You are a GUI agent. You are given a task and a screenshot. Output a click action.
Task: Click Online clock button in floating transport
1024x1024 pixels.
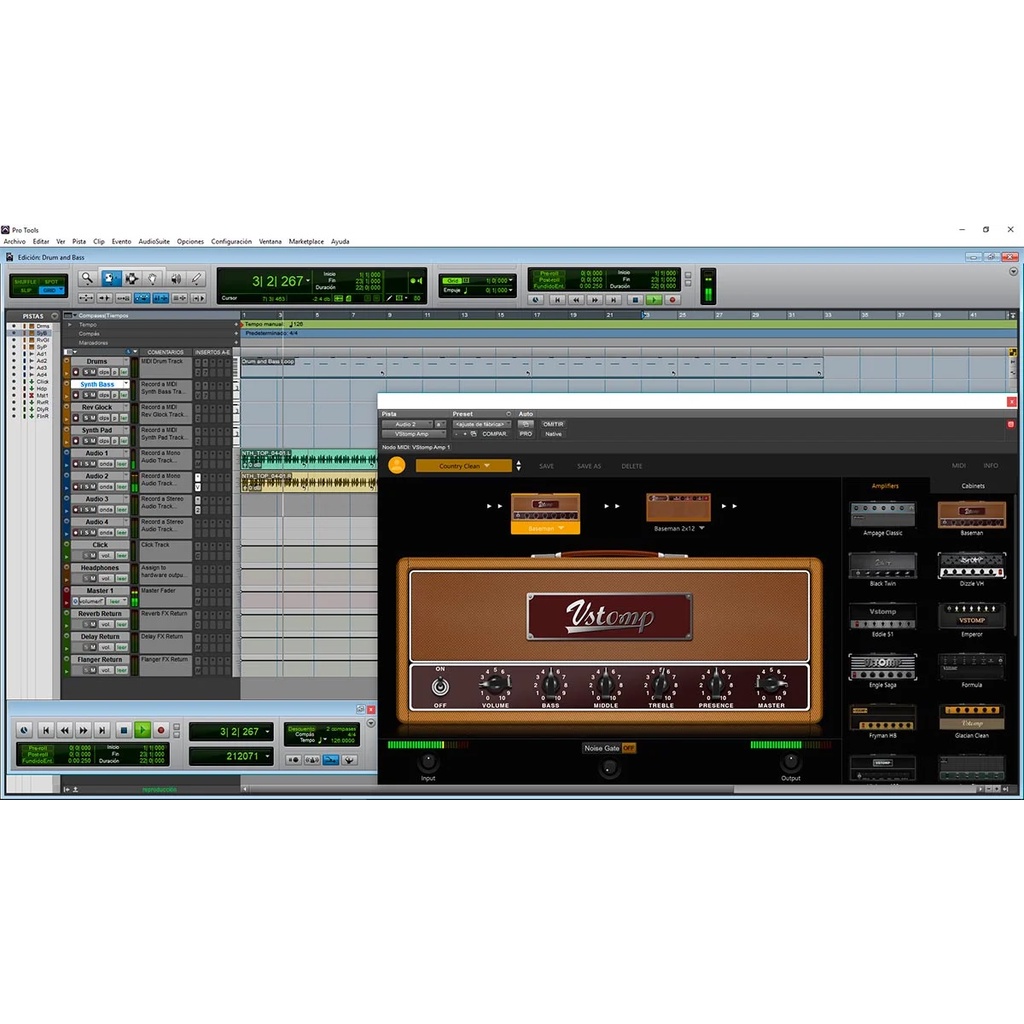(x=24, y=730)
